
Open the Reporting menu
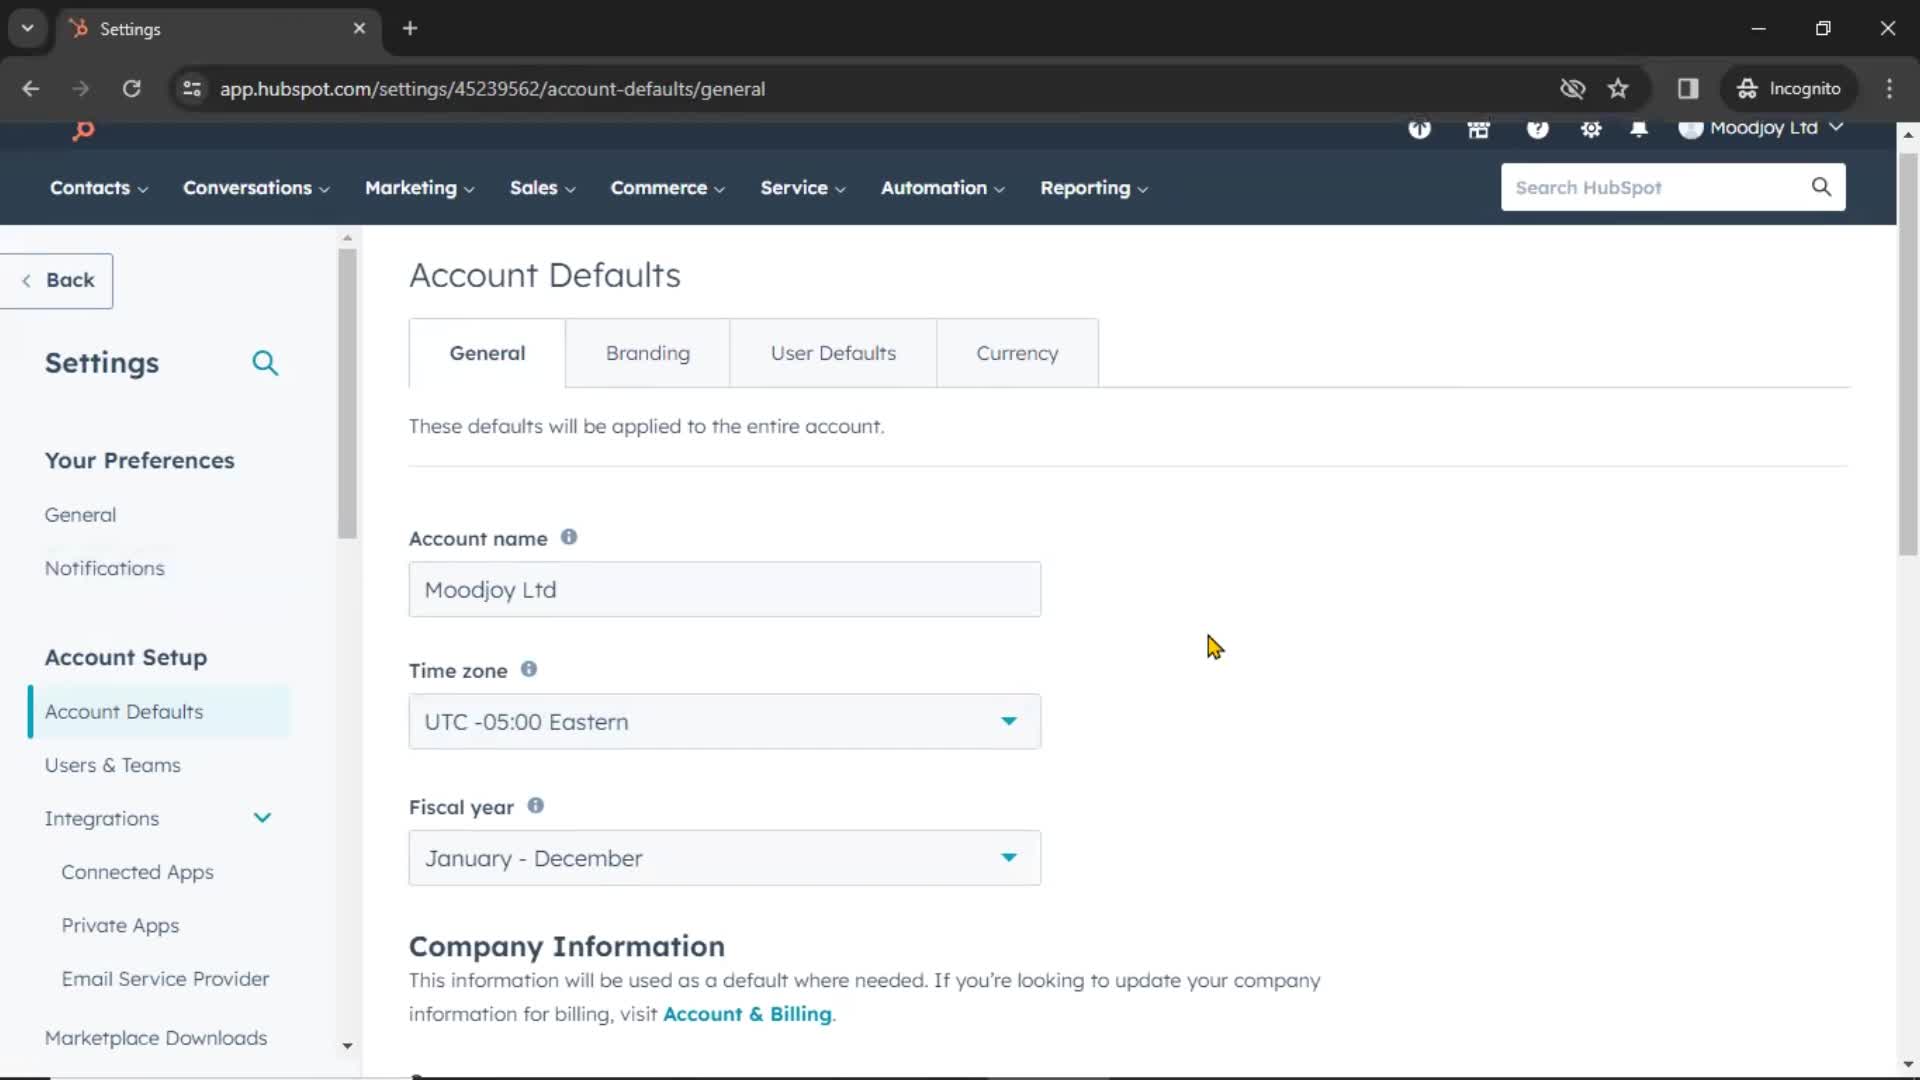1094,188
